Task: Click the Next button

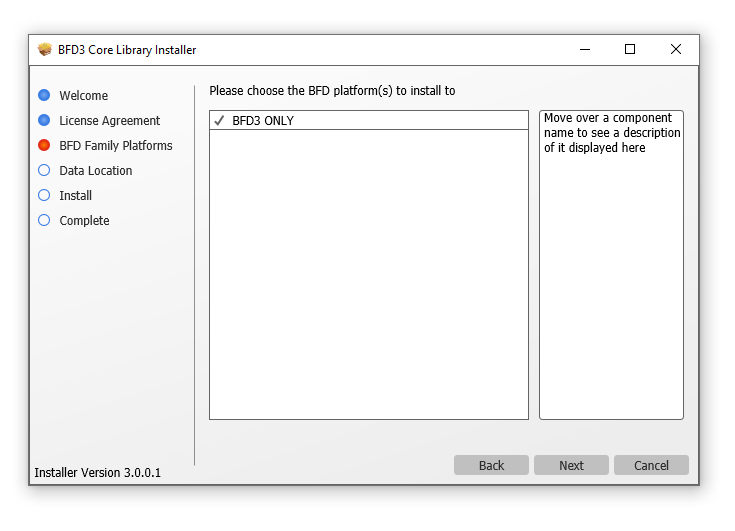Action: coord(571,465)
